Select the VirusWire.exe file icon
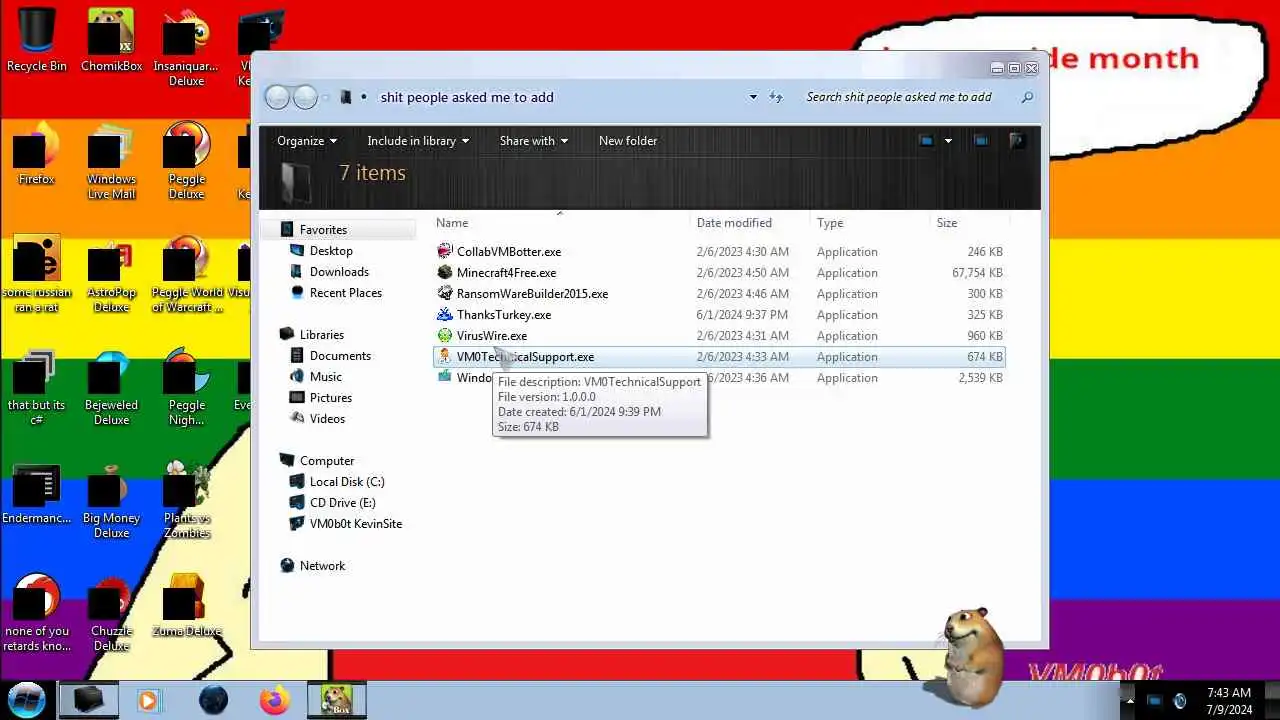Viewport: 1280px width, 720px height. point(445,336)
